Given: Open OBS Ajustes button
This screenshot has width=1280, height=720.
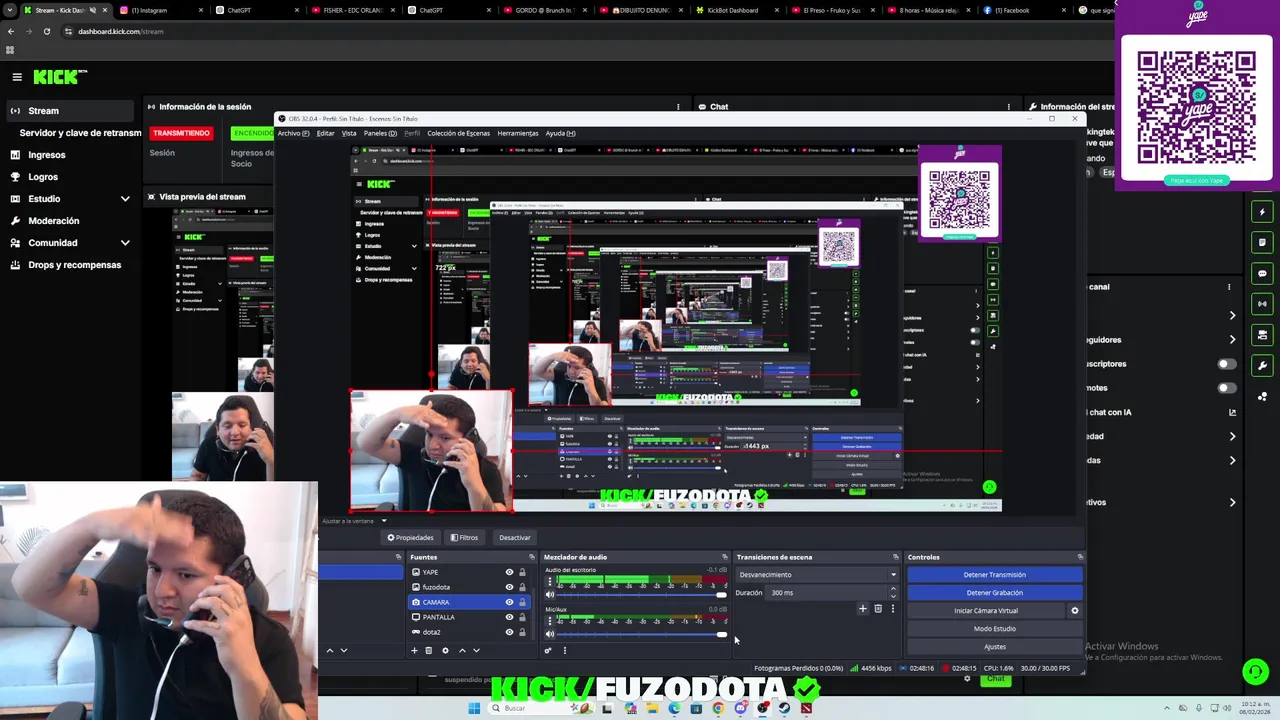Looking at the screenshot, I should [994, 647].
